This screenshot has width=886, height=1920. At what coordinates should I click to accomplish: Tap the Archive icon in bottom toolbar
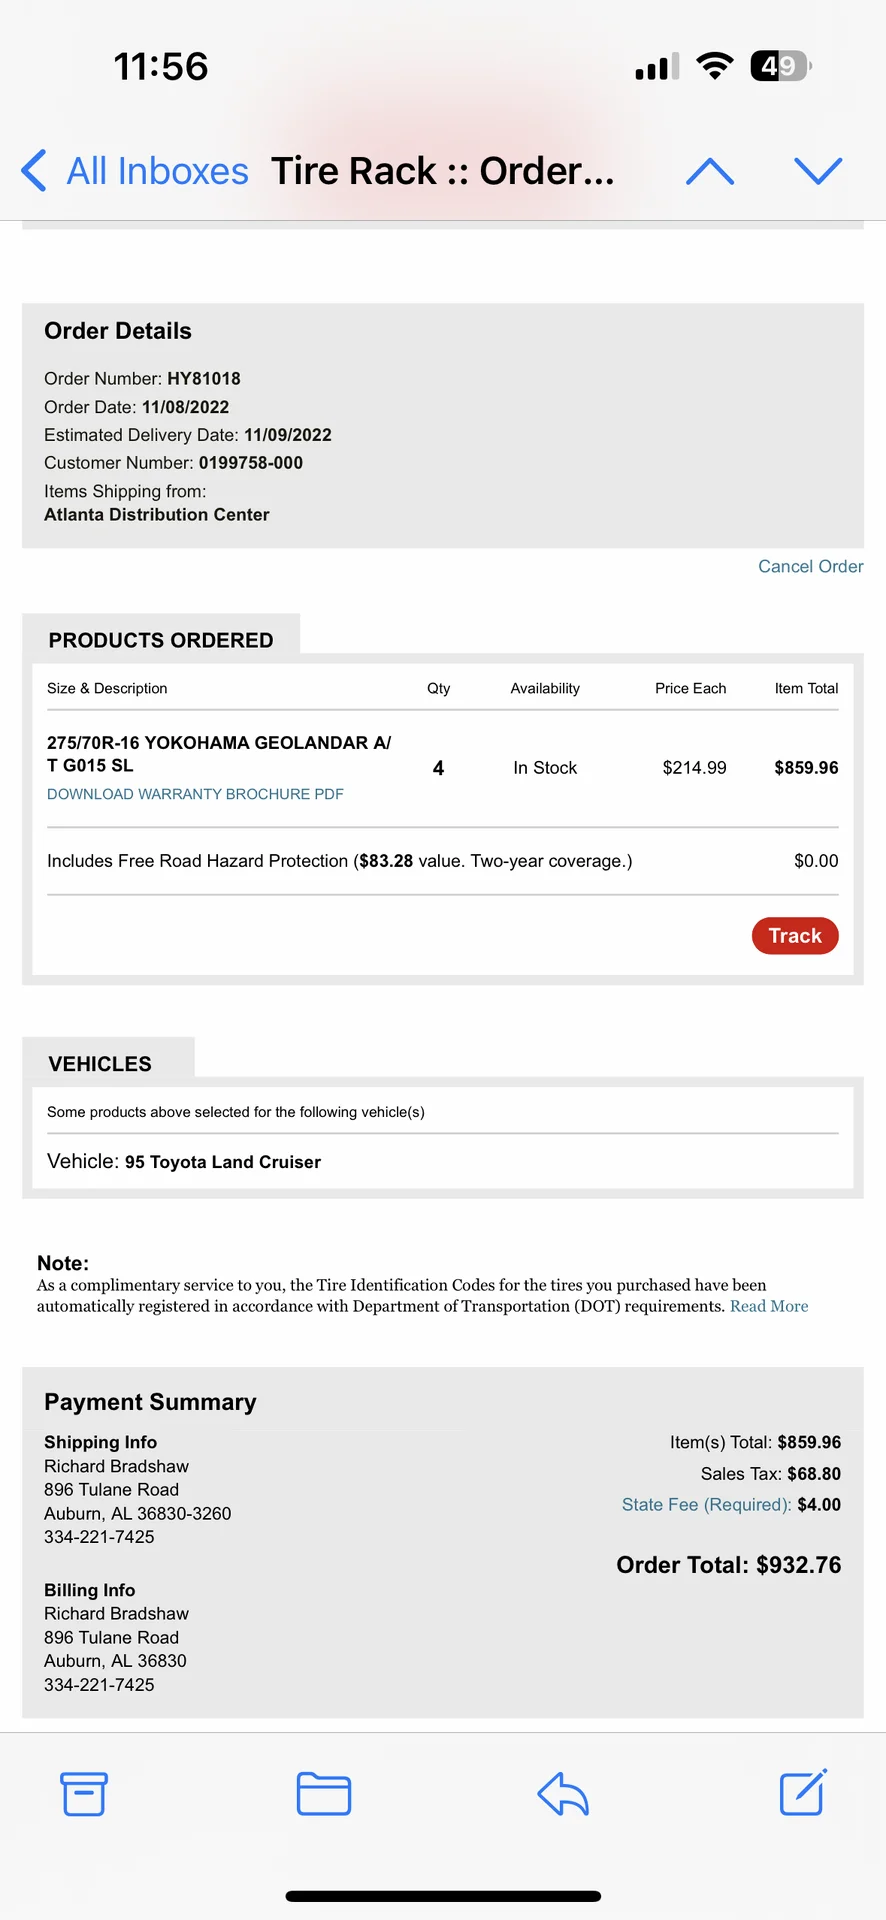pyautogui.click(x=84, y=1793)
